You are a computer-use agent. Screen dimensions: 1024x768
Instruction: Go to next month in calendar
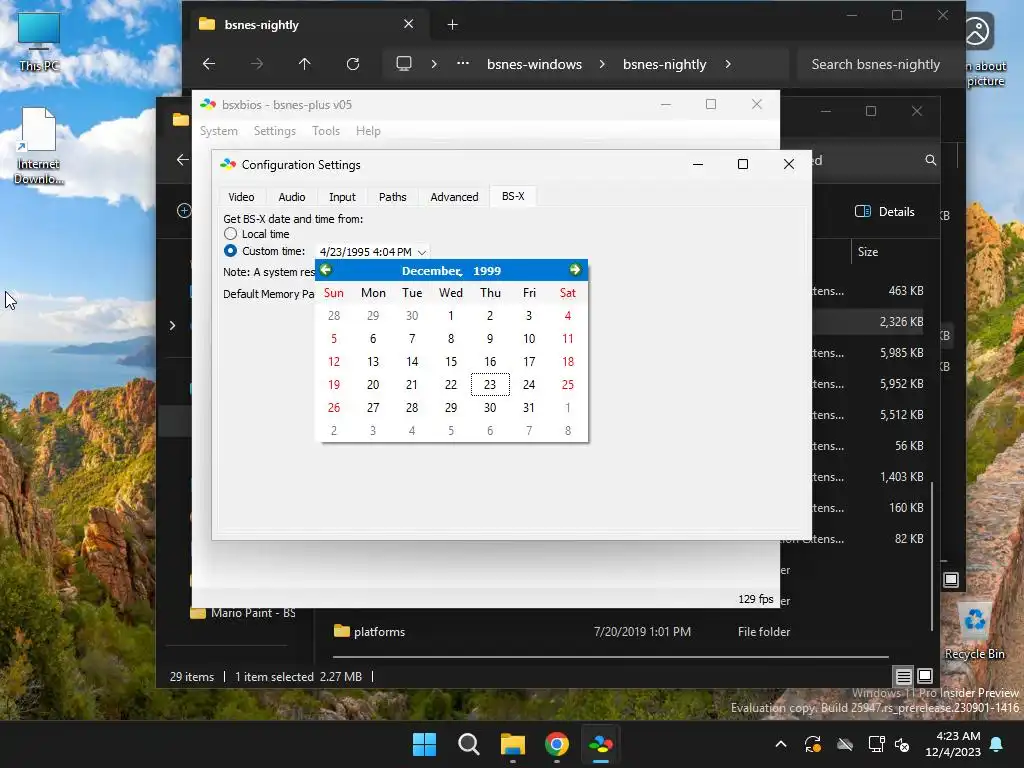pyautogui.click(x=575, y=270)
